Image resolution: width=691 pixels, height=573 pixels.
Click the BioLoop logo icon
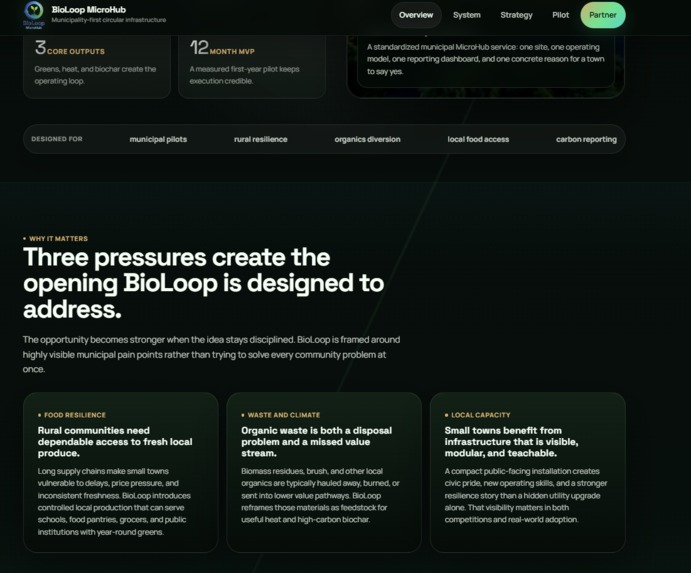[34, 15]
